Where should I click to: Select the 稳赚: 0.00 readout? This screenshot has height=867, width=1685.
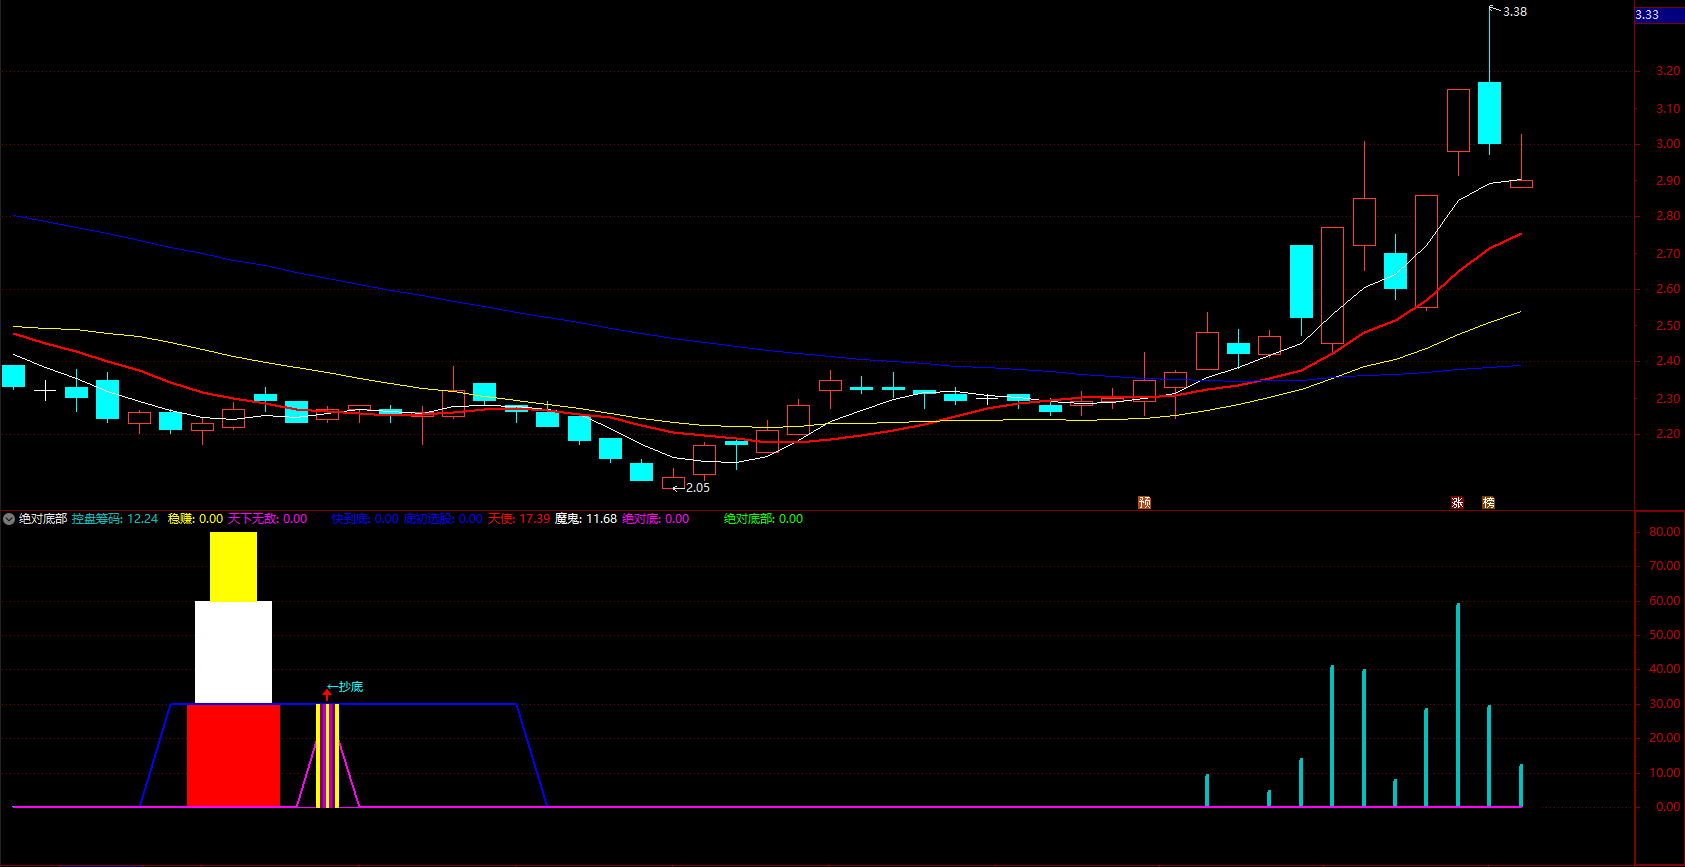(195, 519)
